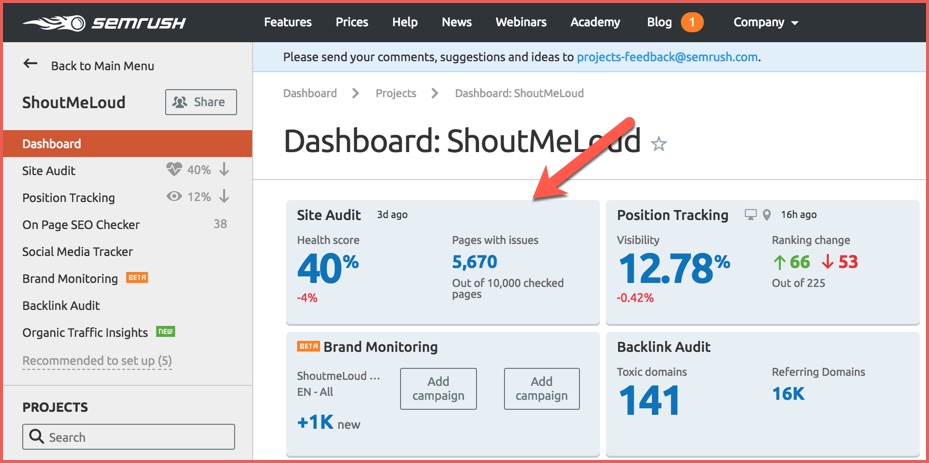Open the 5,670 pages with issues link
The image size is (929, 463).
474,262
